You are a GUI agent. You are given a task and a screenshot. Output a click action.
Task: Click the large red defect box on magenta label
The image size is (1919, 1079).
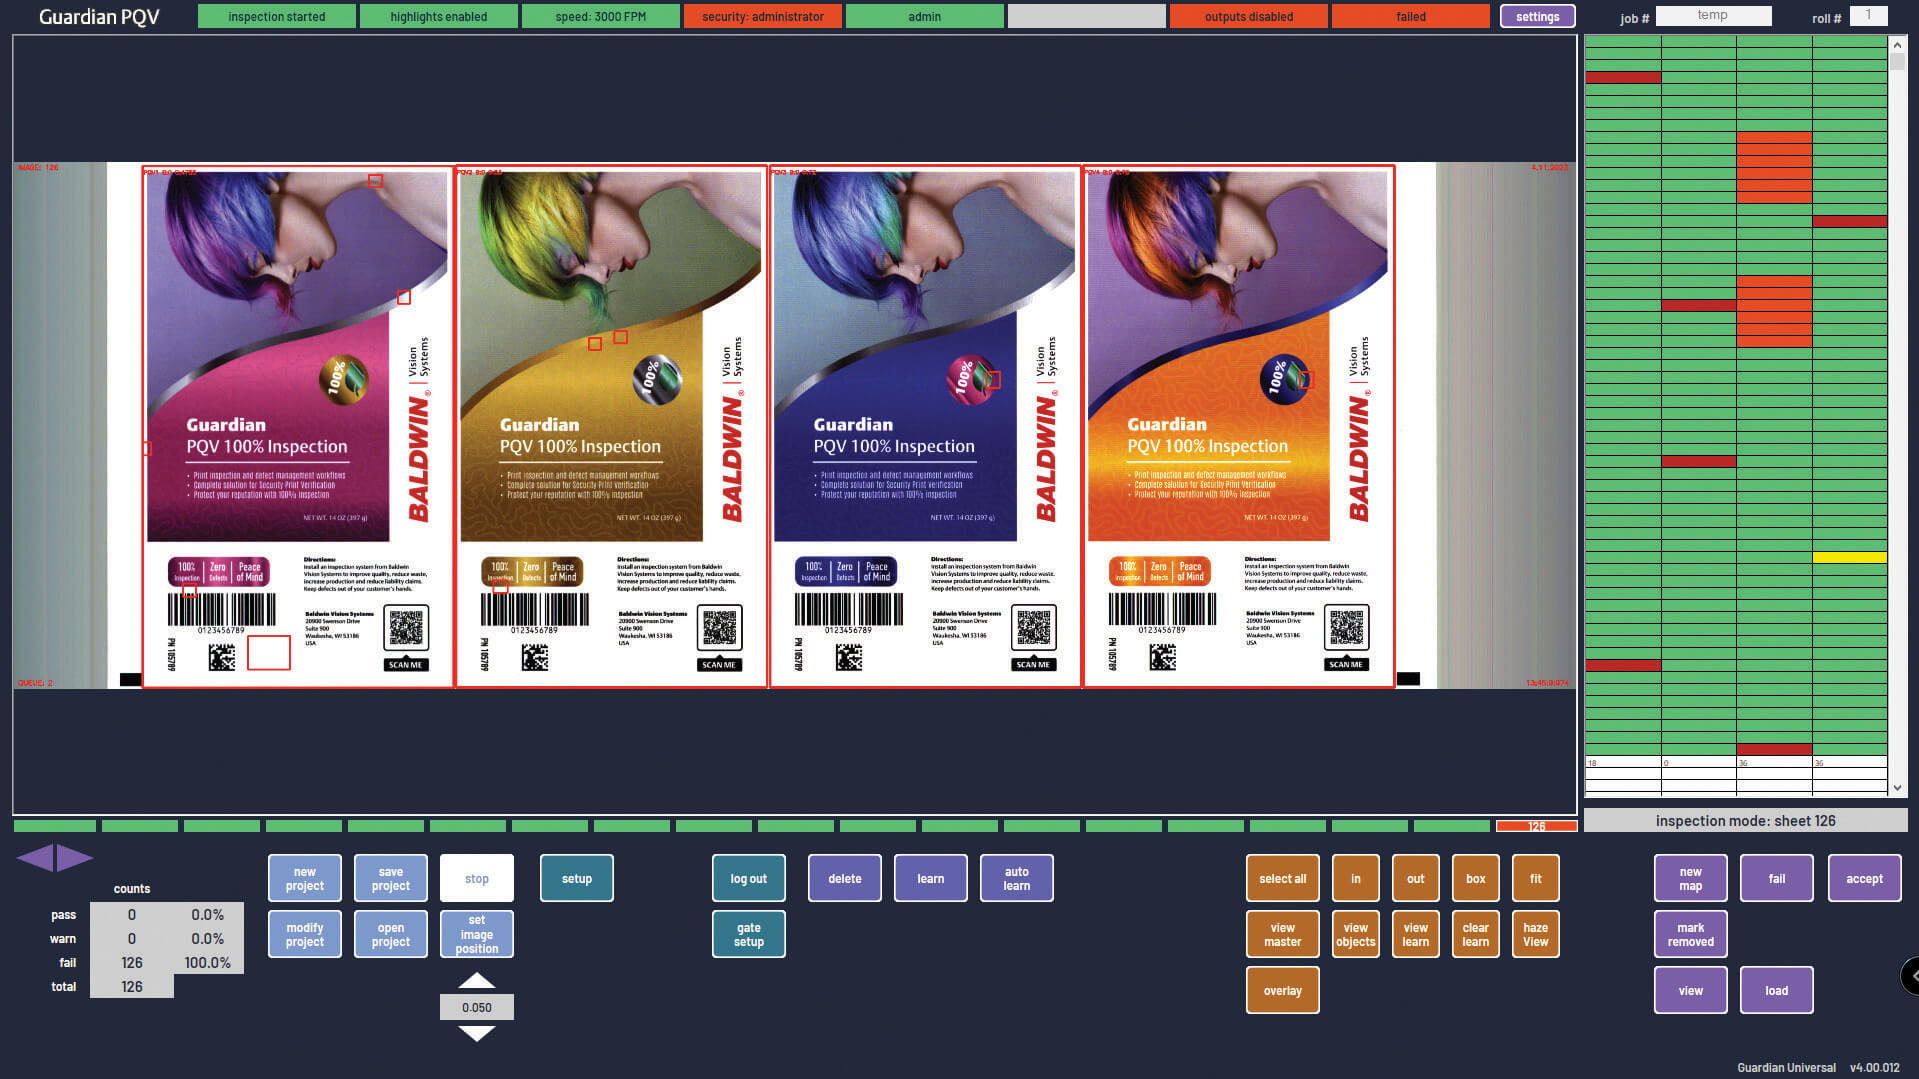coord(269,653)
